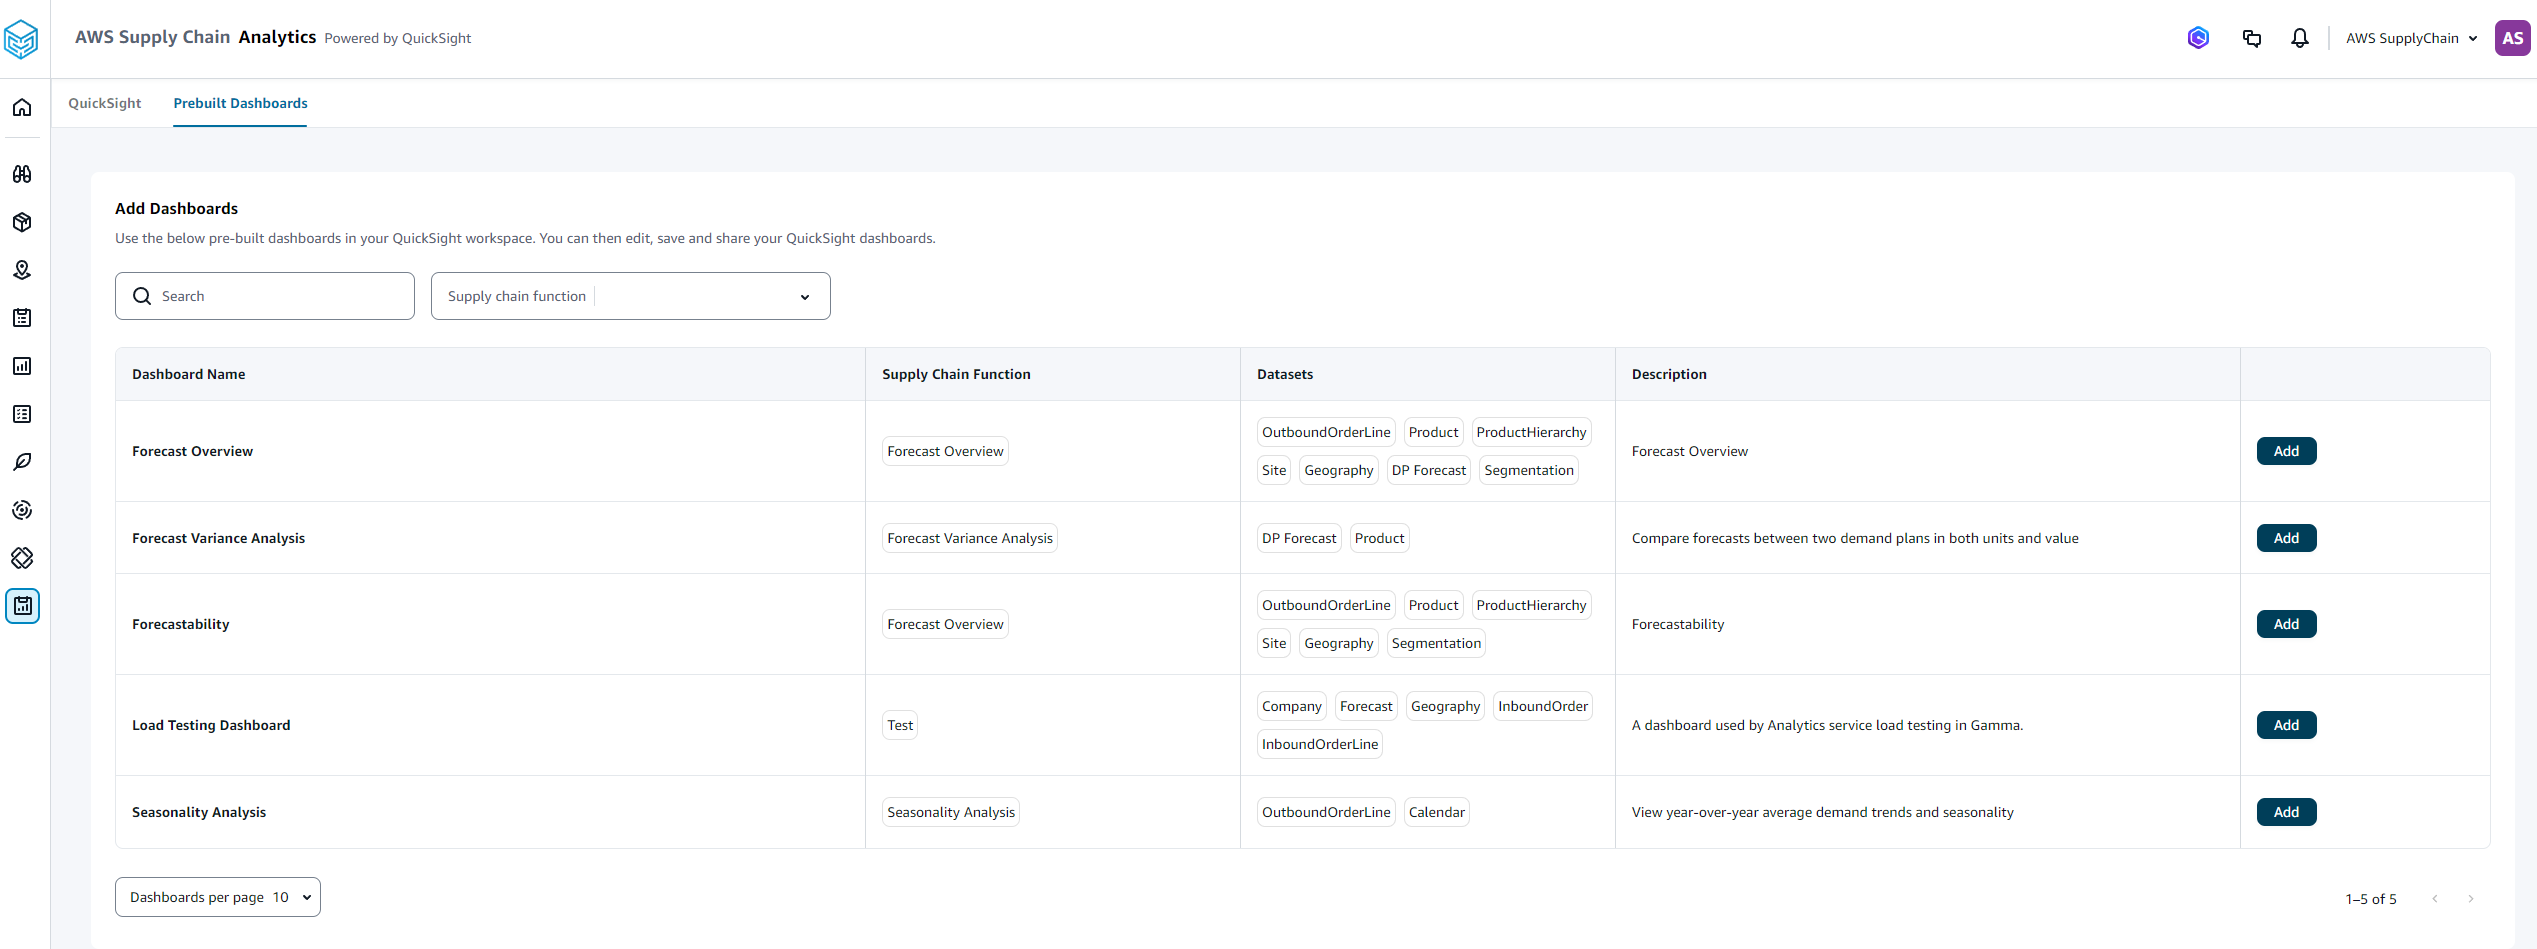Select the binoculars Insights icon in sidebar
The height and width of the screenshot is (949, 2537).
pyautogui.click(x=22, y=174)
